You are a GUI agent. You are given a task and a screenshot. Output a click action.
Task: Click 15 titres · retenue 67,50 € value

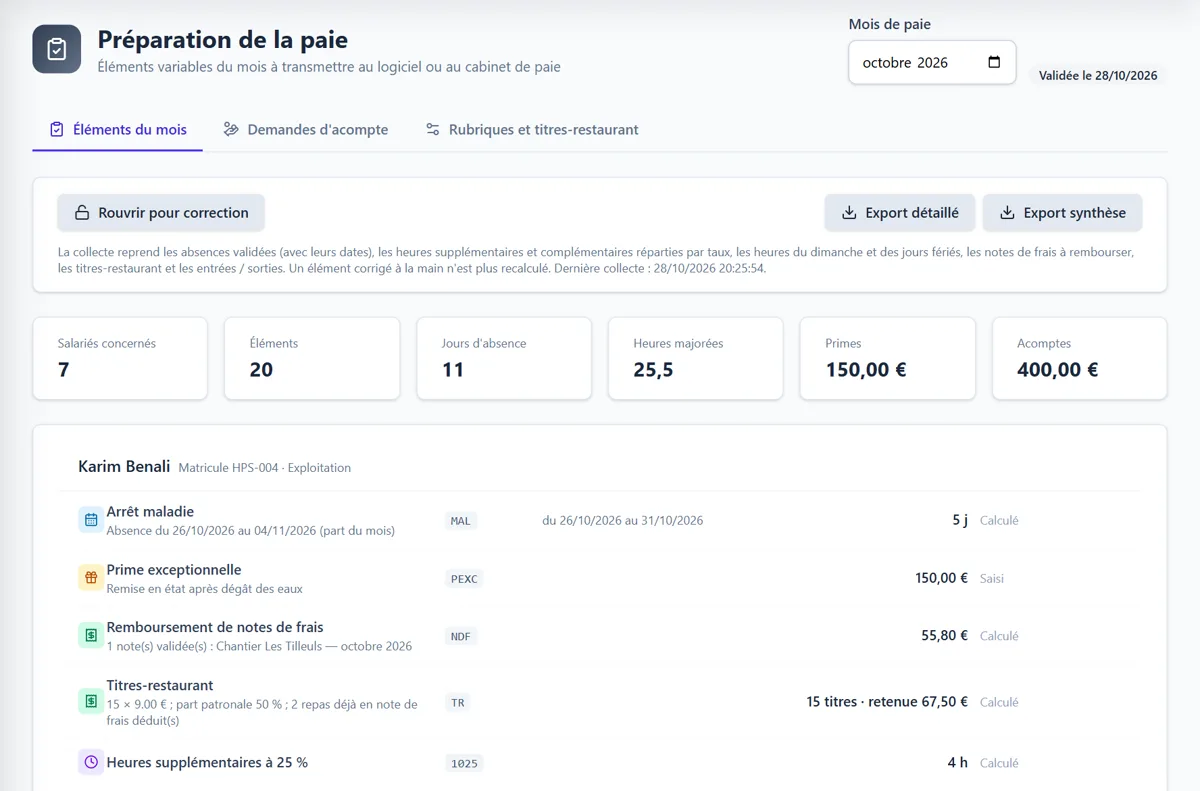click(887, 702)
